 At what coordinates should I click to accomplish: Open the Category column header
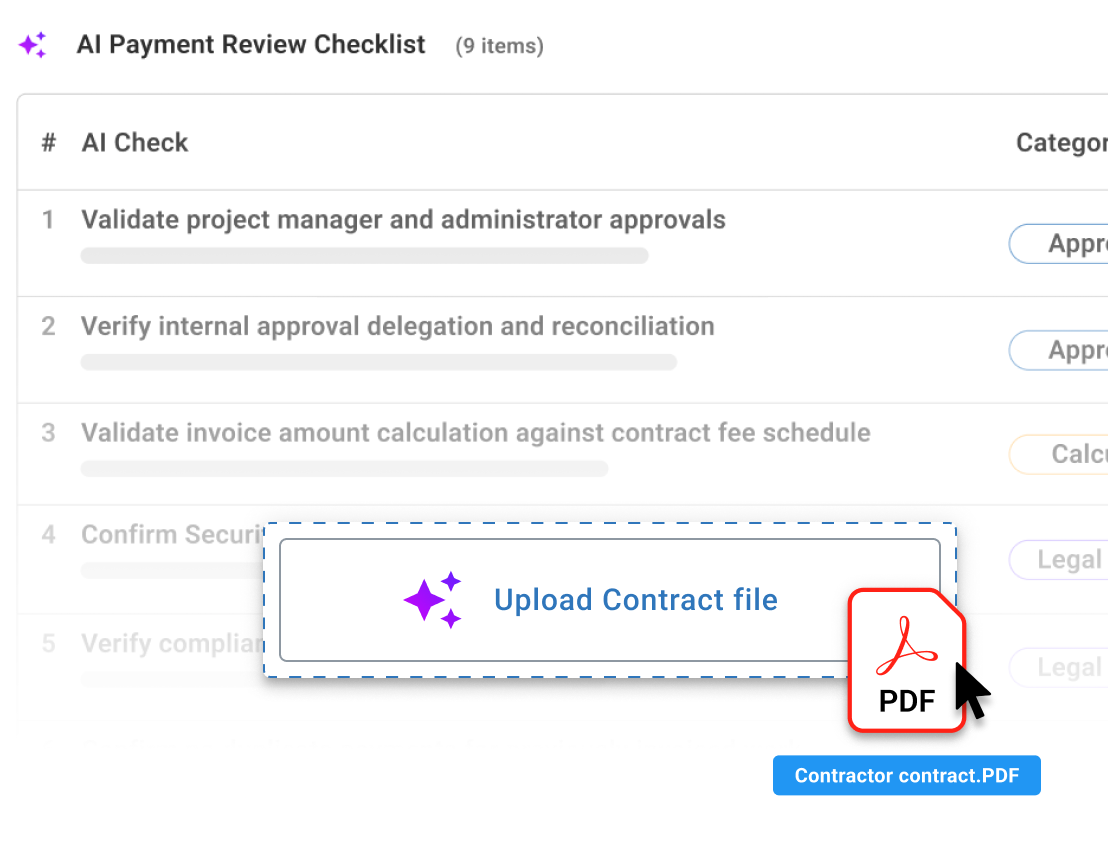pyautogui.click(x=1060, y=142)
